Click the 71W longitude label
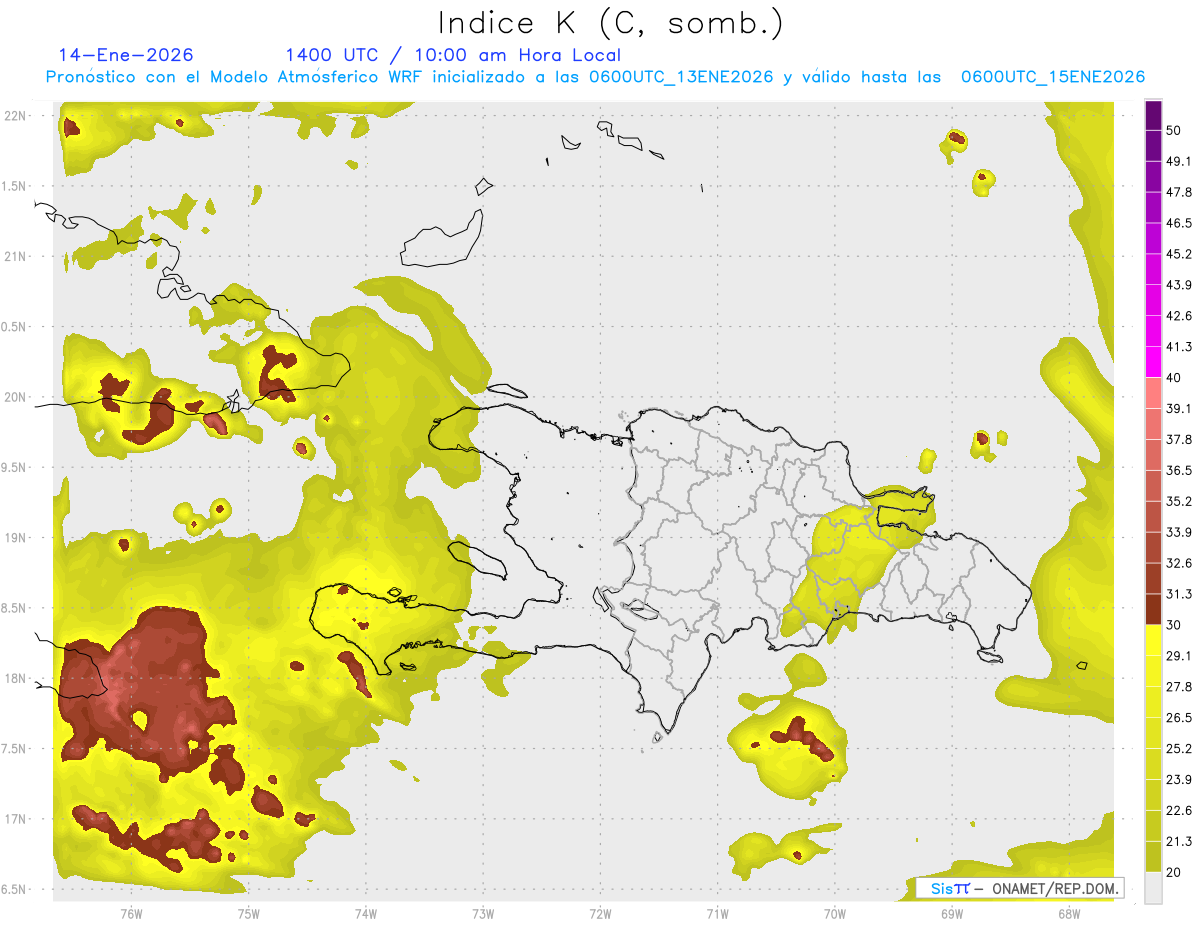 click(x=717, y=913)
